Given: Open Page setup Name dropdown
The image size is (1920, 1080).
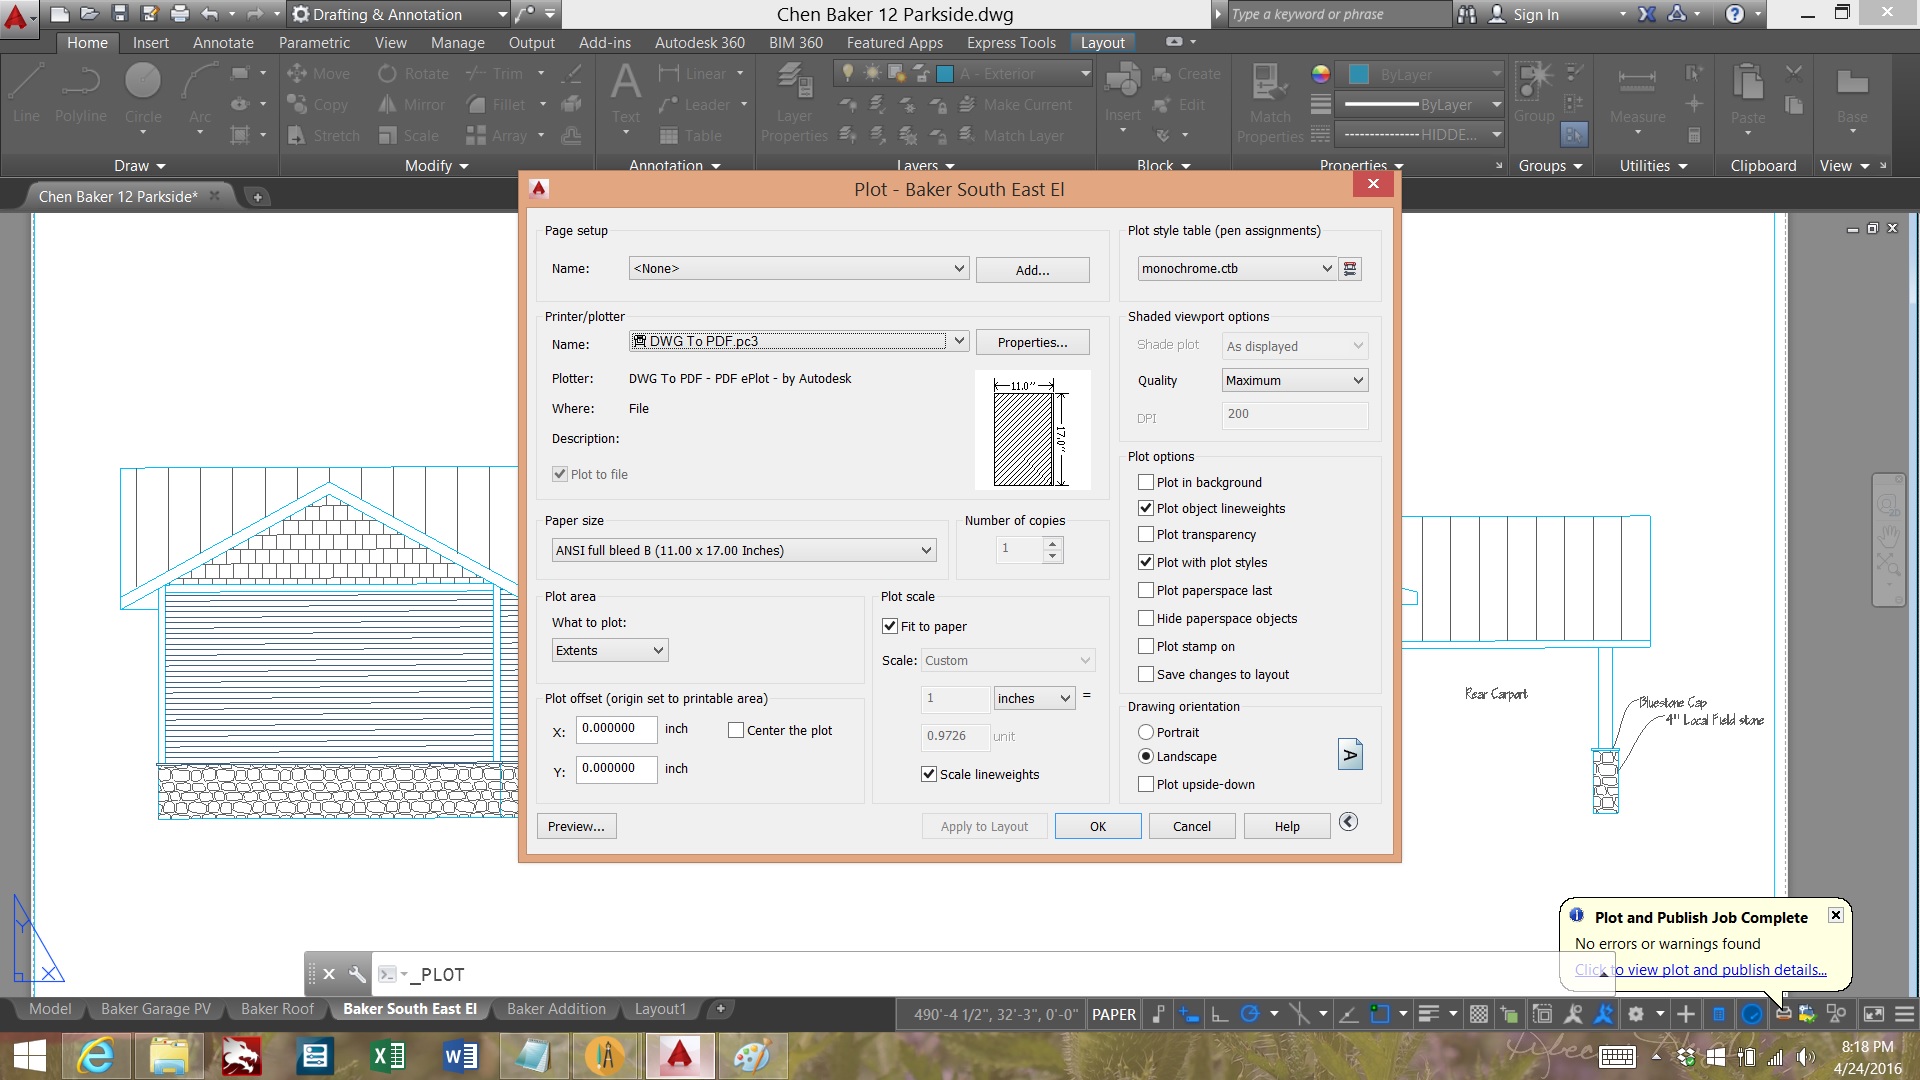Looking at the screenshot, I should [798, 268].
